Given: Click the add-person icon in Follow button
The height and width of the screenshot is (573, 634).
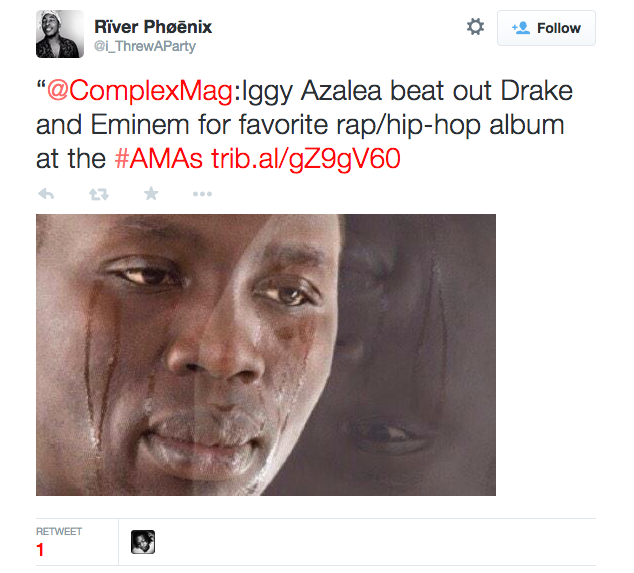Looking at the screenshot, I should [x=520, y=28].
